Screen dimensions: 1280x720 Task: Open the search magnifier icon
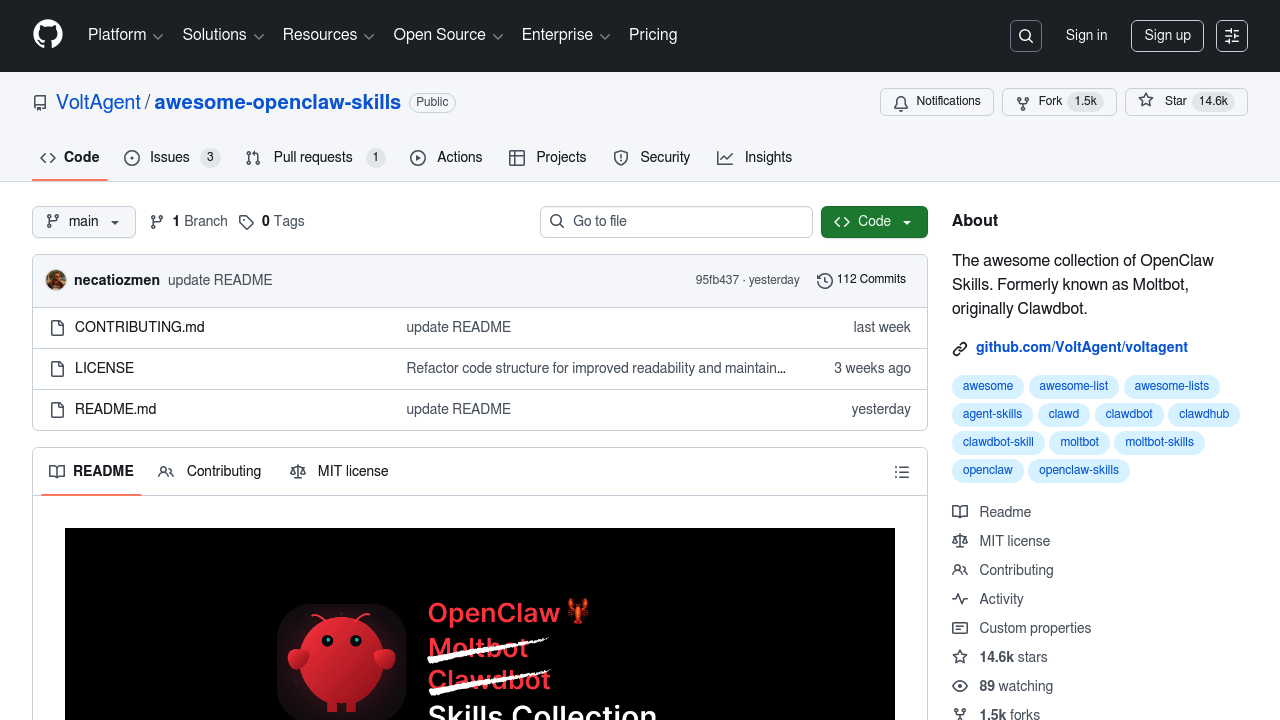click(1026, 36)
